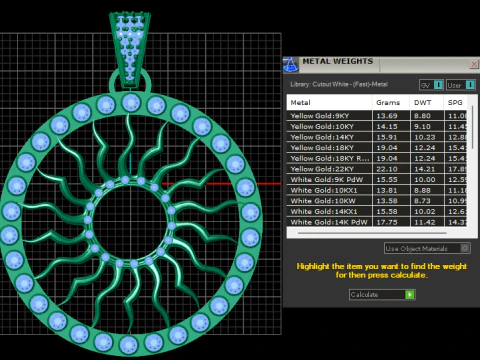Screen dimensions: 480x360
Task: Select the Yellow Gold:9KY row
Action: (x=377, y=116)
